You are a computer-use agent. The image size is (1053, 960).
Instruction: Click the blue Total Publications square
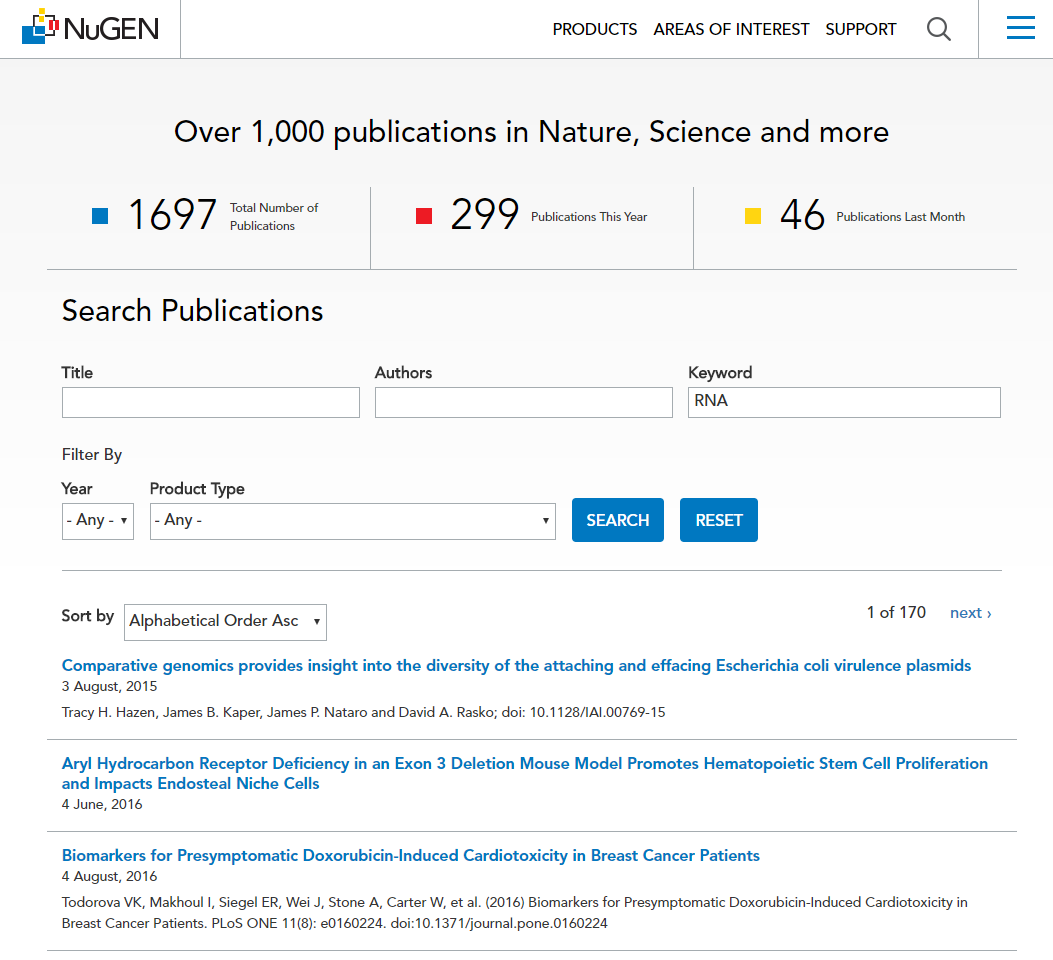(100, 216)
